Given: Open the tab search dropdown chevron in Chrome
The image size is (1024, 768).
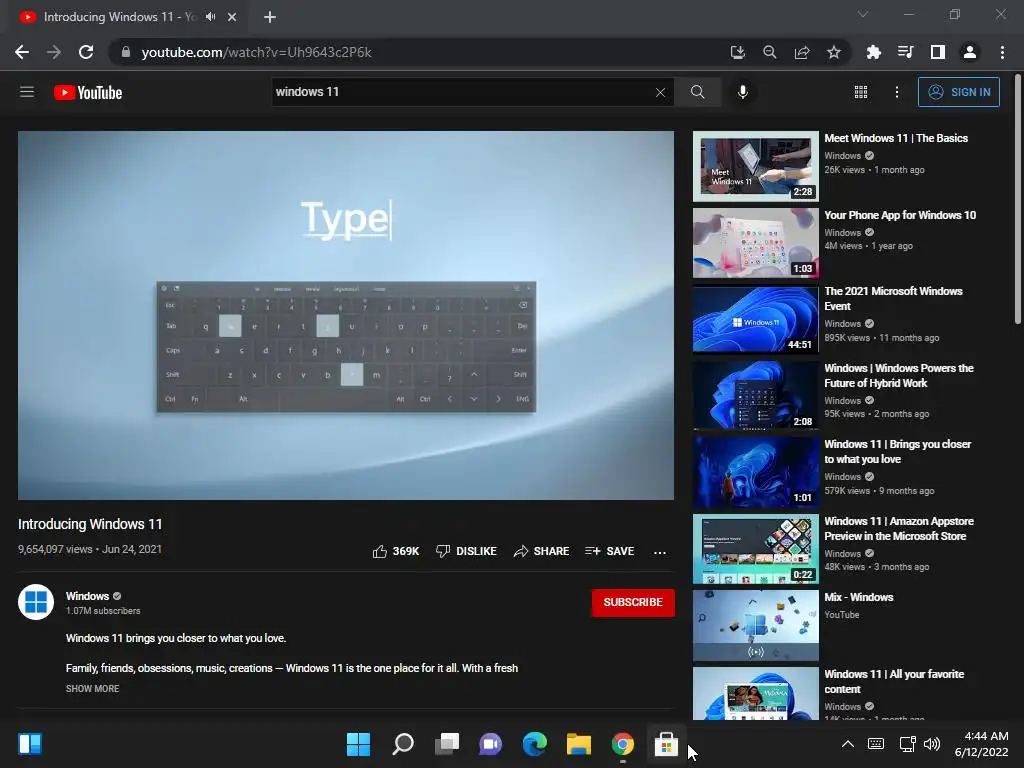Looking at the screenshot, I should pyautogui.click(x=863, y=14).
